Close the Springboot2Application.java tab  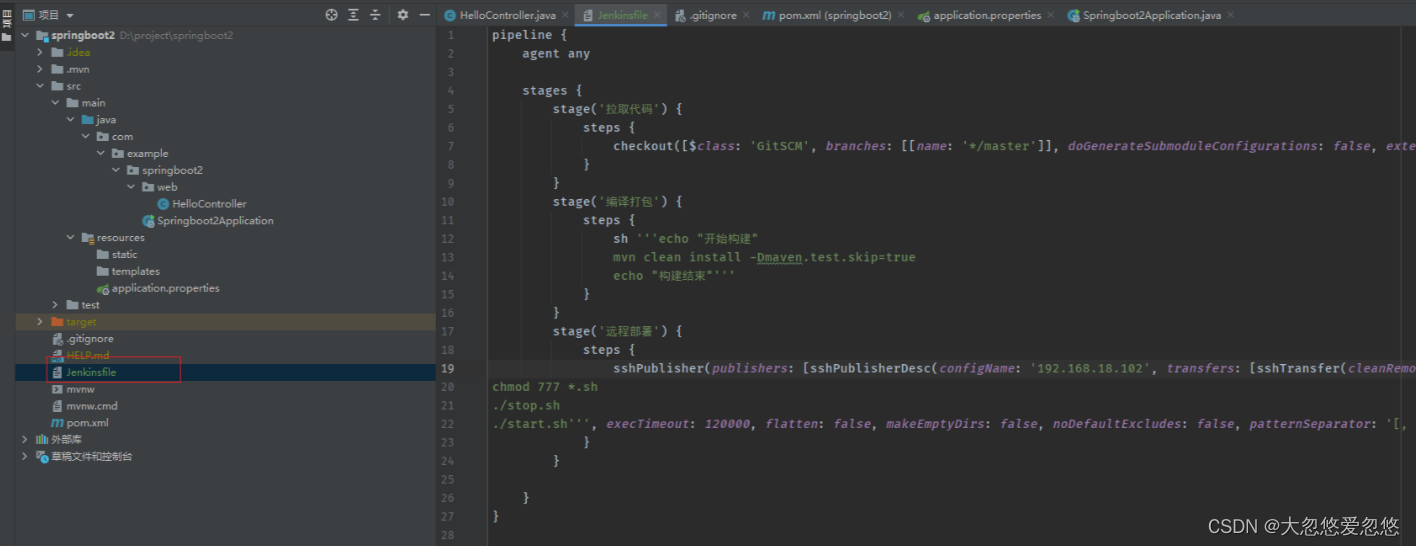pos(1230,15)
